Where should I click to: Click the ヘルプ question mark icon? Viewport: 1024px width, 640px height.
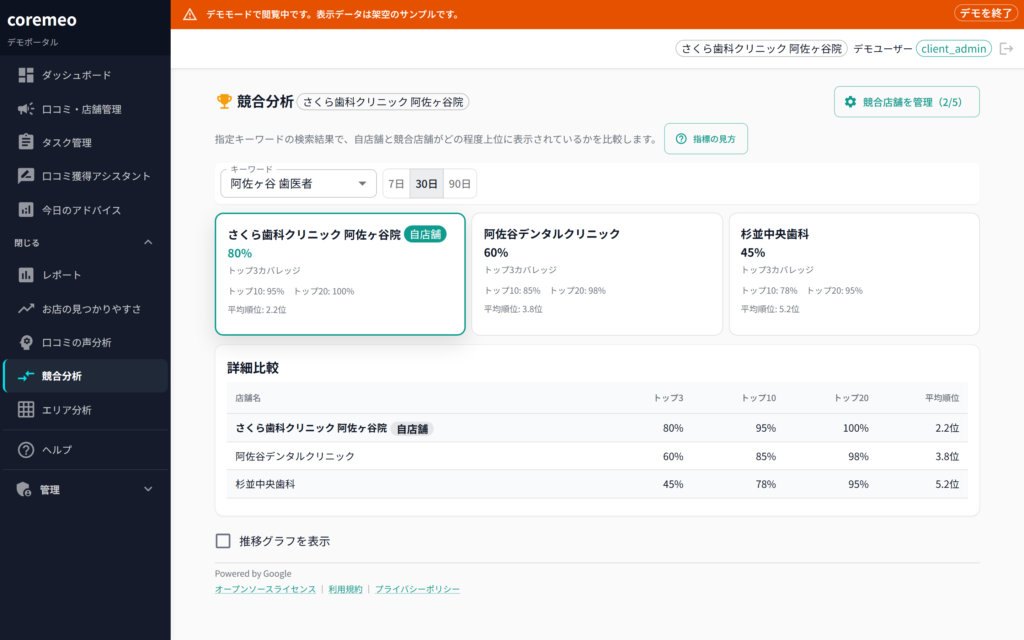pyautogui.click(x=25, y=450)
